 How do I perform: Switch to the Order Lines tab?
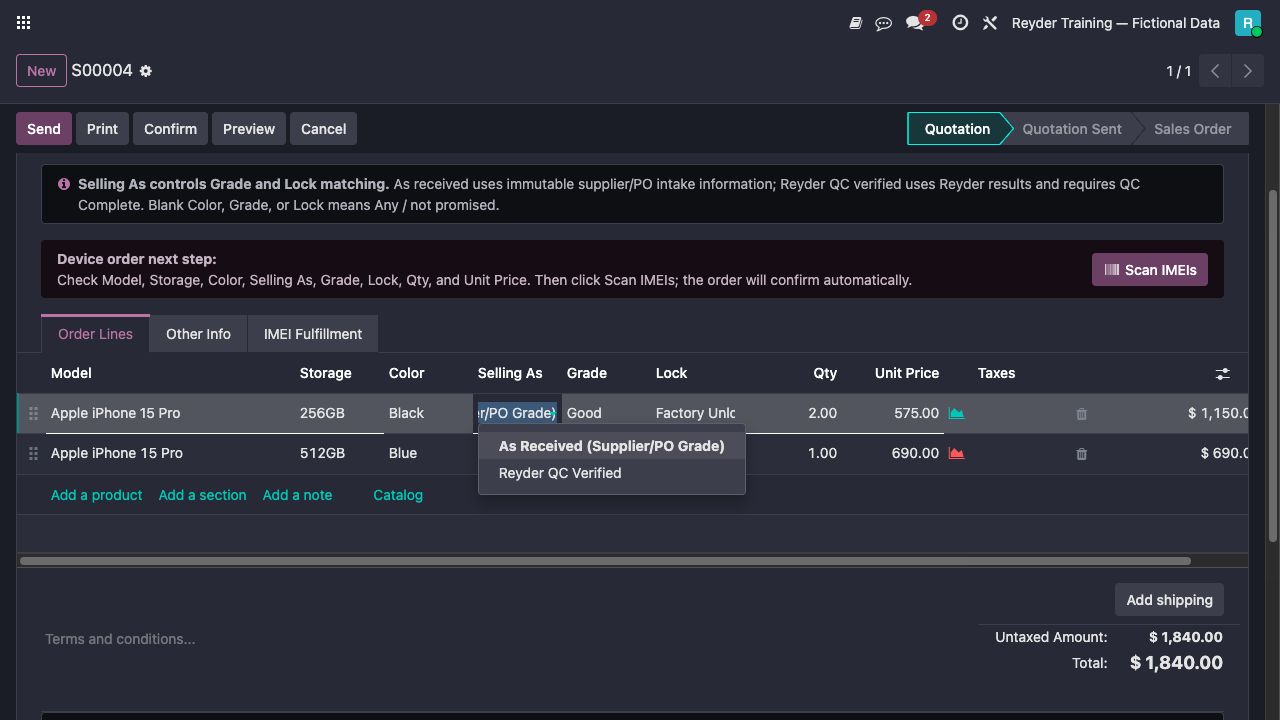95,334
